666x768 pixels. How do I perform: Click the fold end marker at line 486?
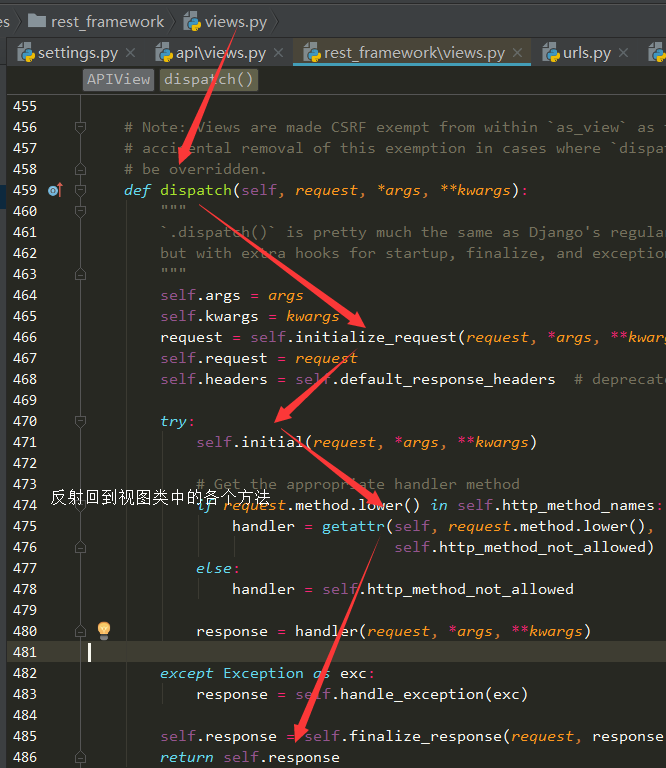[x=80, y=757]
